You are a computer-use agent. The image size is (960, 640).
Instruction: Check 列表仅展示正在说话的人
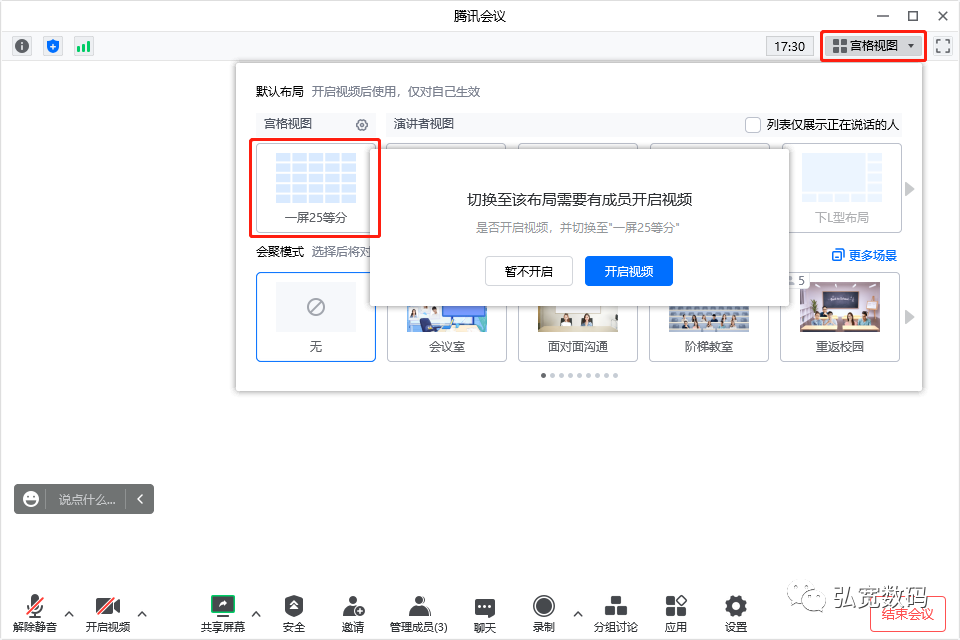coord(751,124)
